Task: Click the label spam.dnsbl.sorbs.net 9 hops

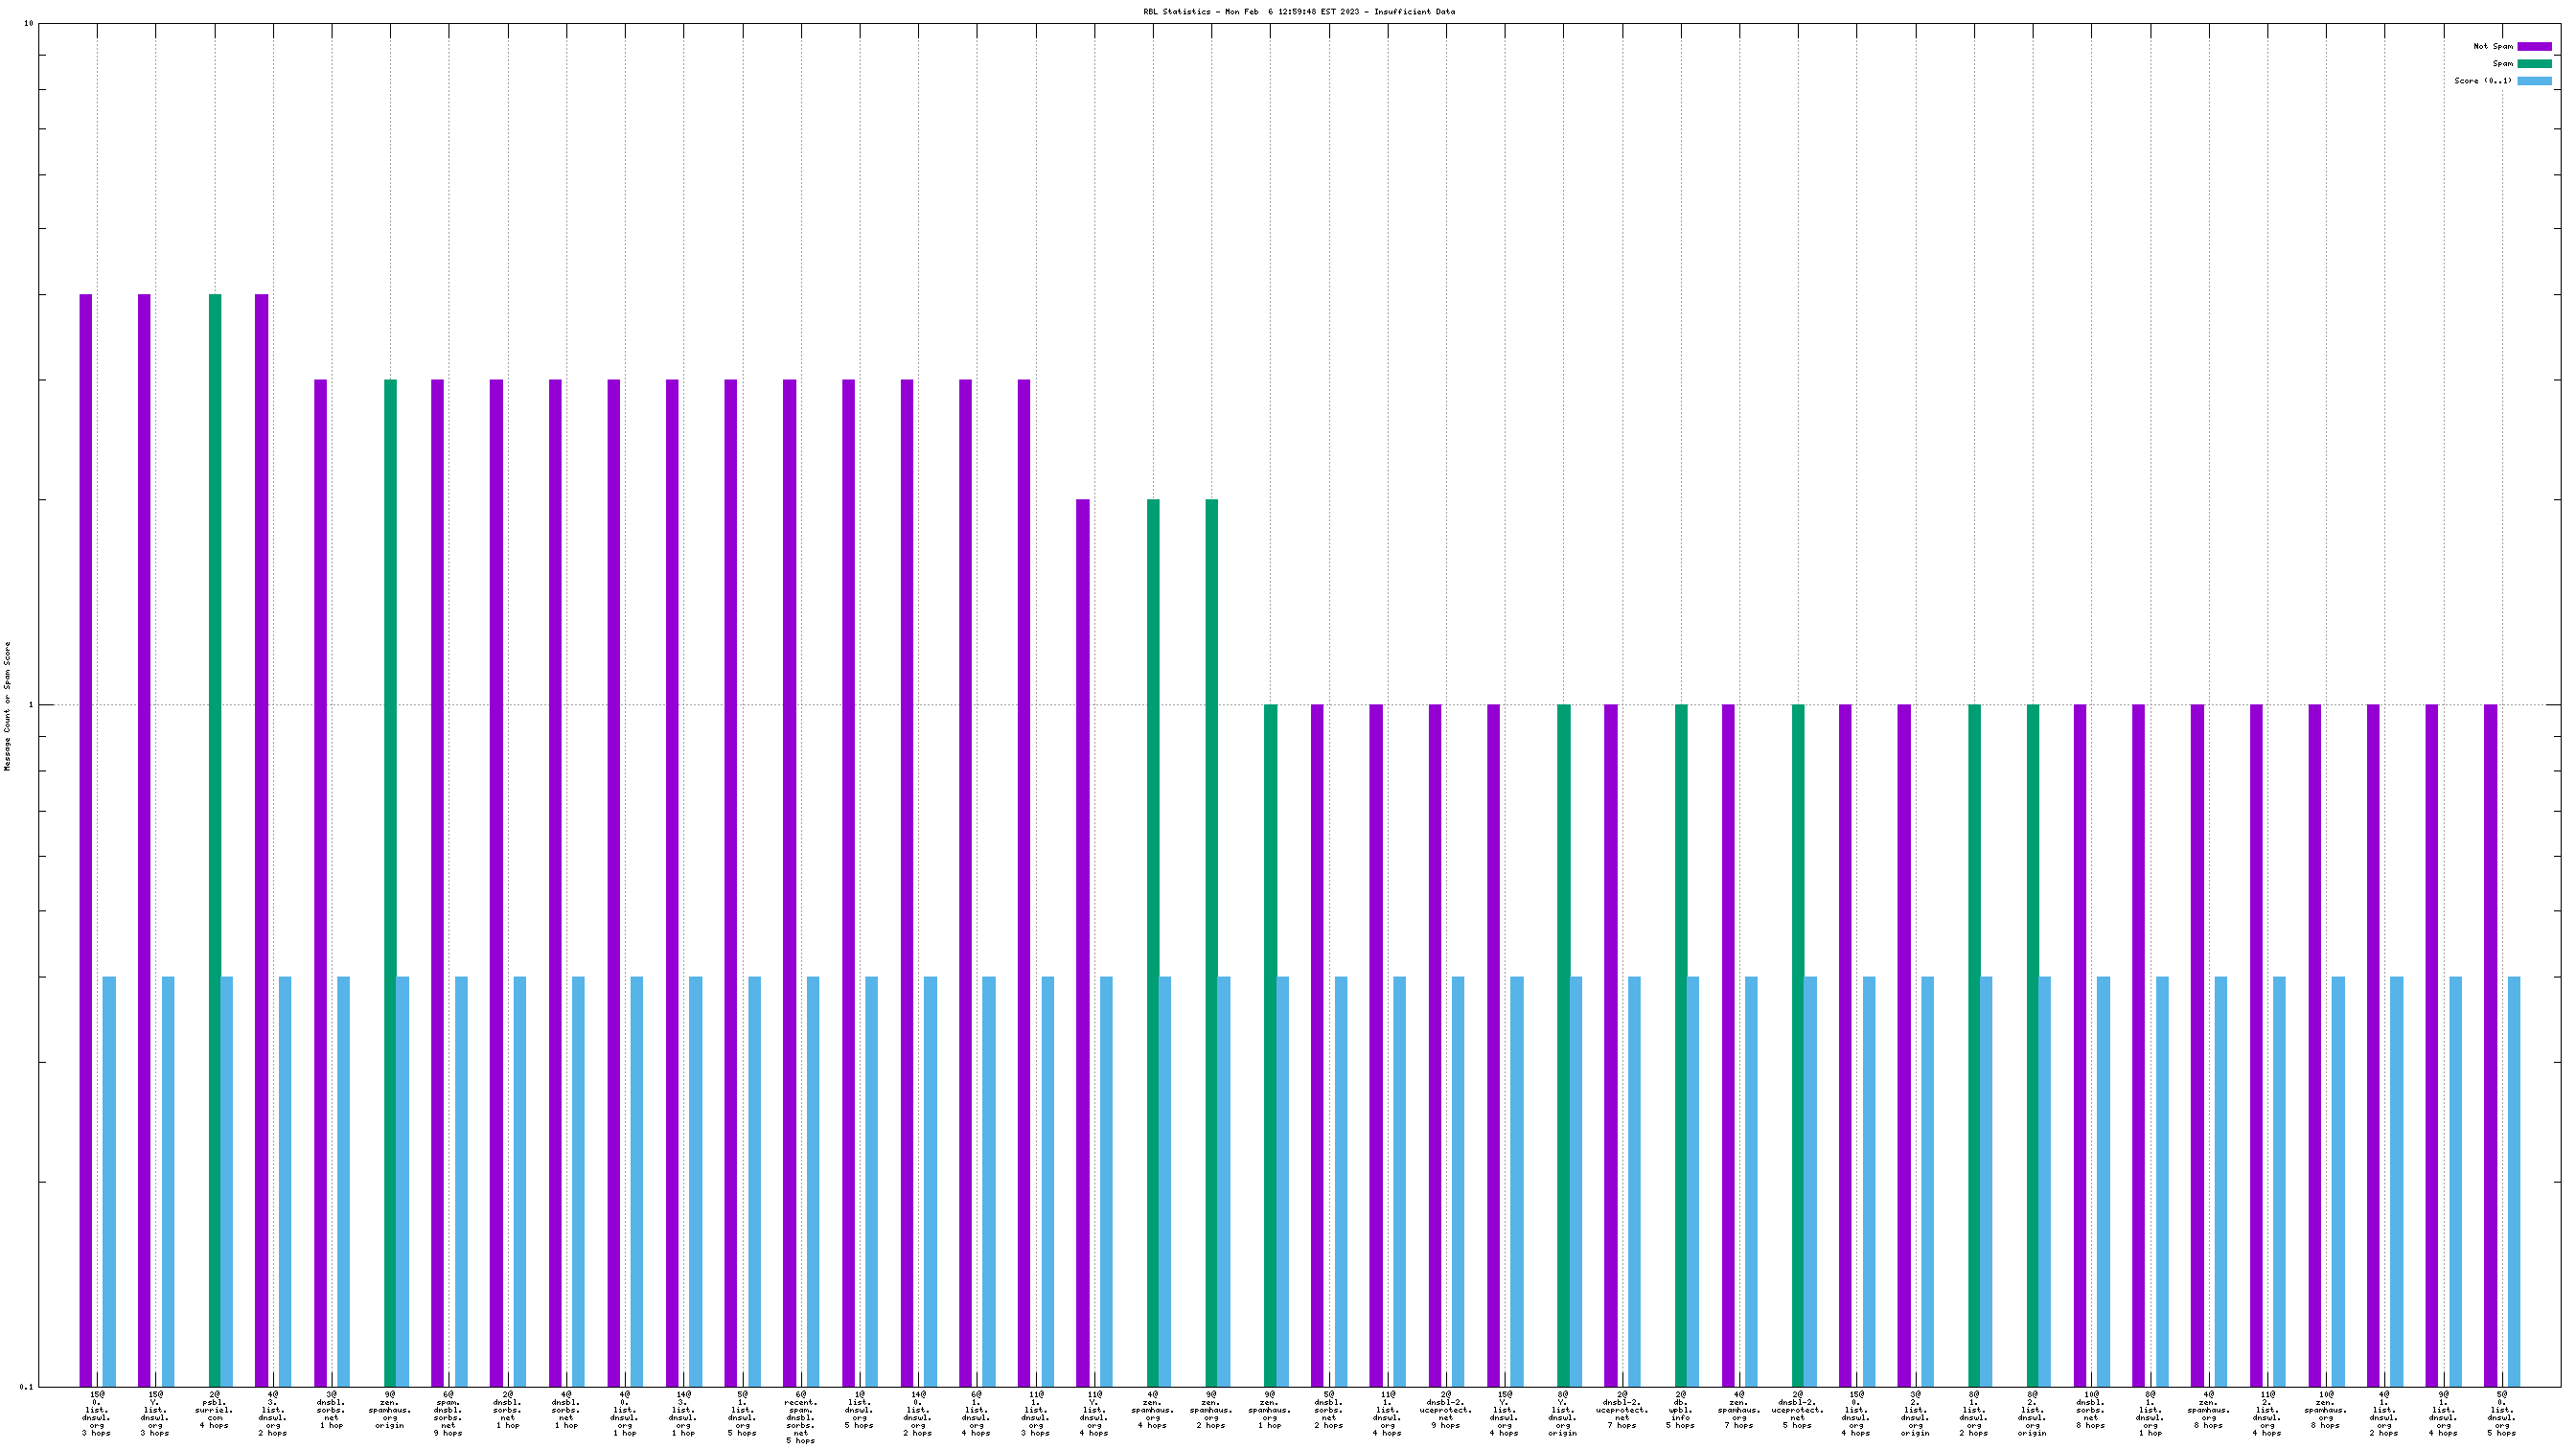Action: [448, 1413]
